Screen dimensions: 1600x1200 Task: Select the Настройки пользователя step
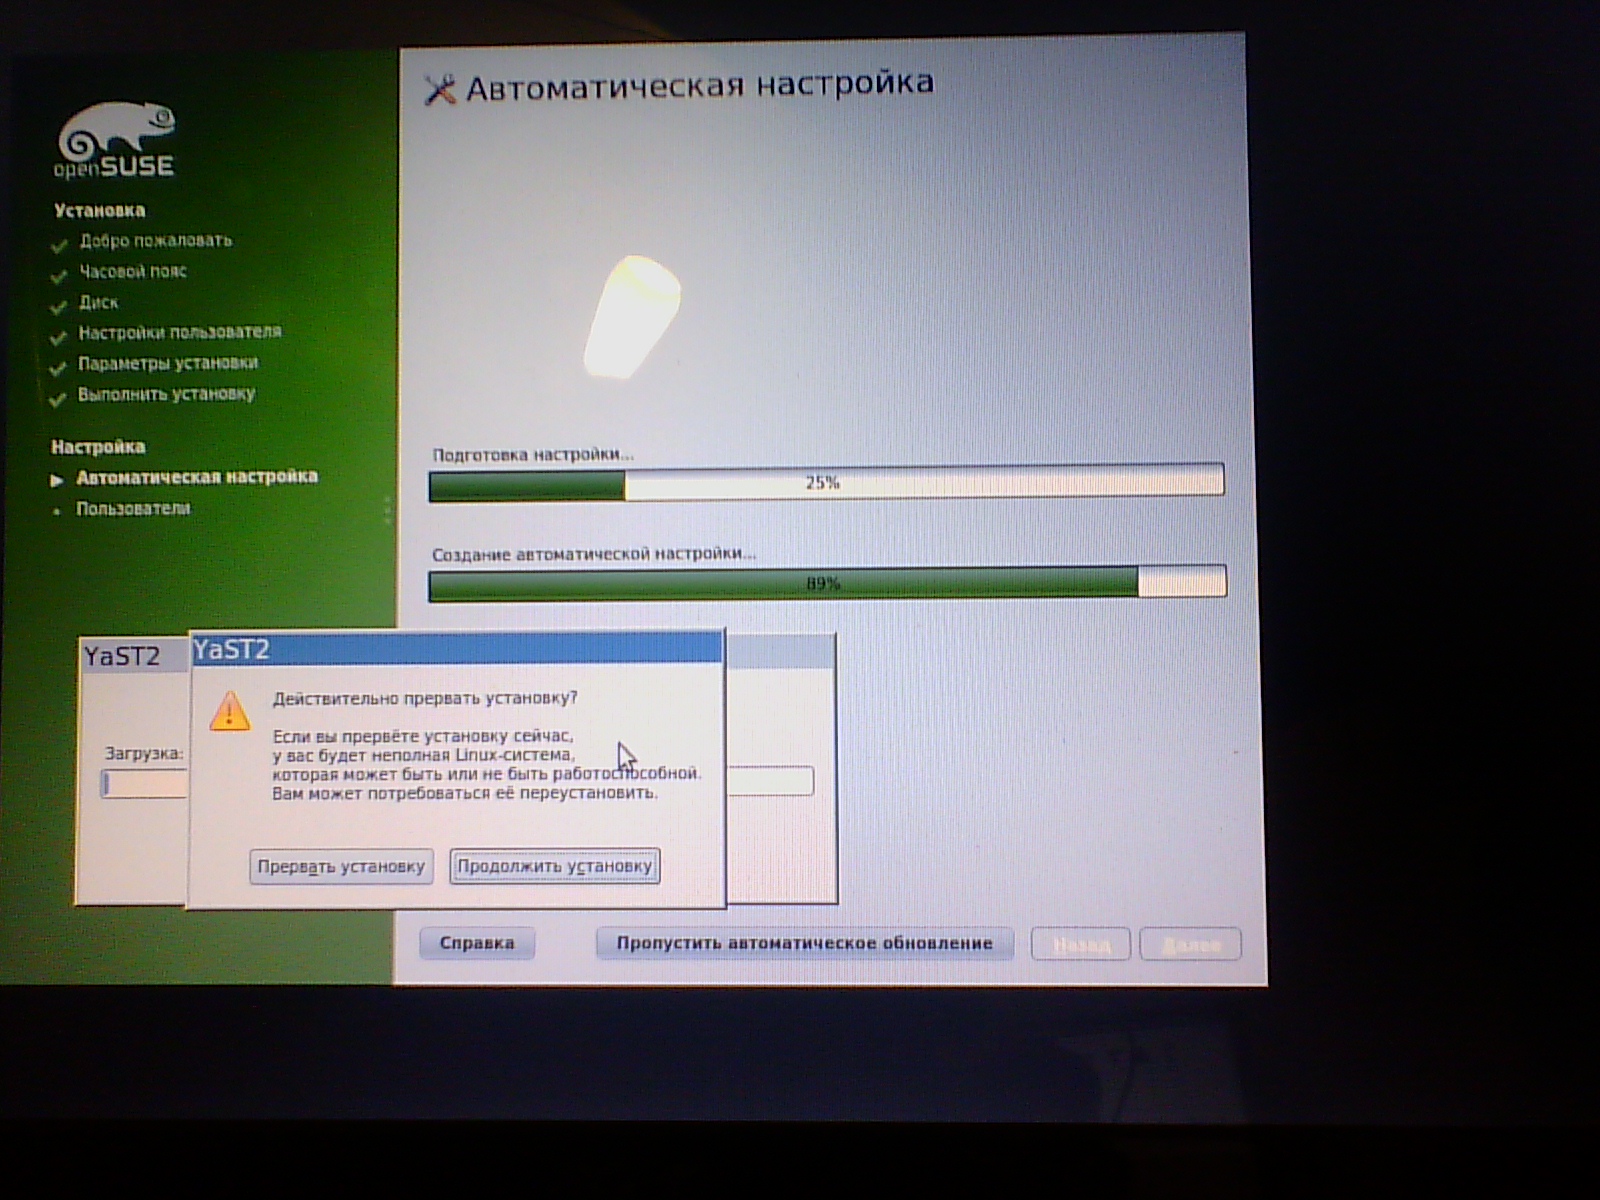[x=180, y=332]
